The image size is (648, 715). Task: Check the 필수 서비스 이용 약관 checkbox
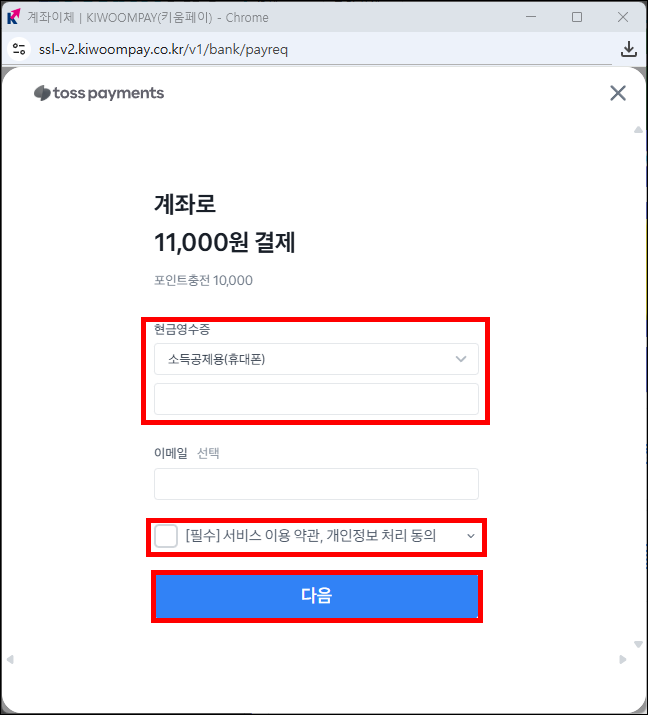[166, 536]
